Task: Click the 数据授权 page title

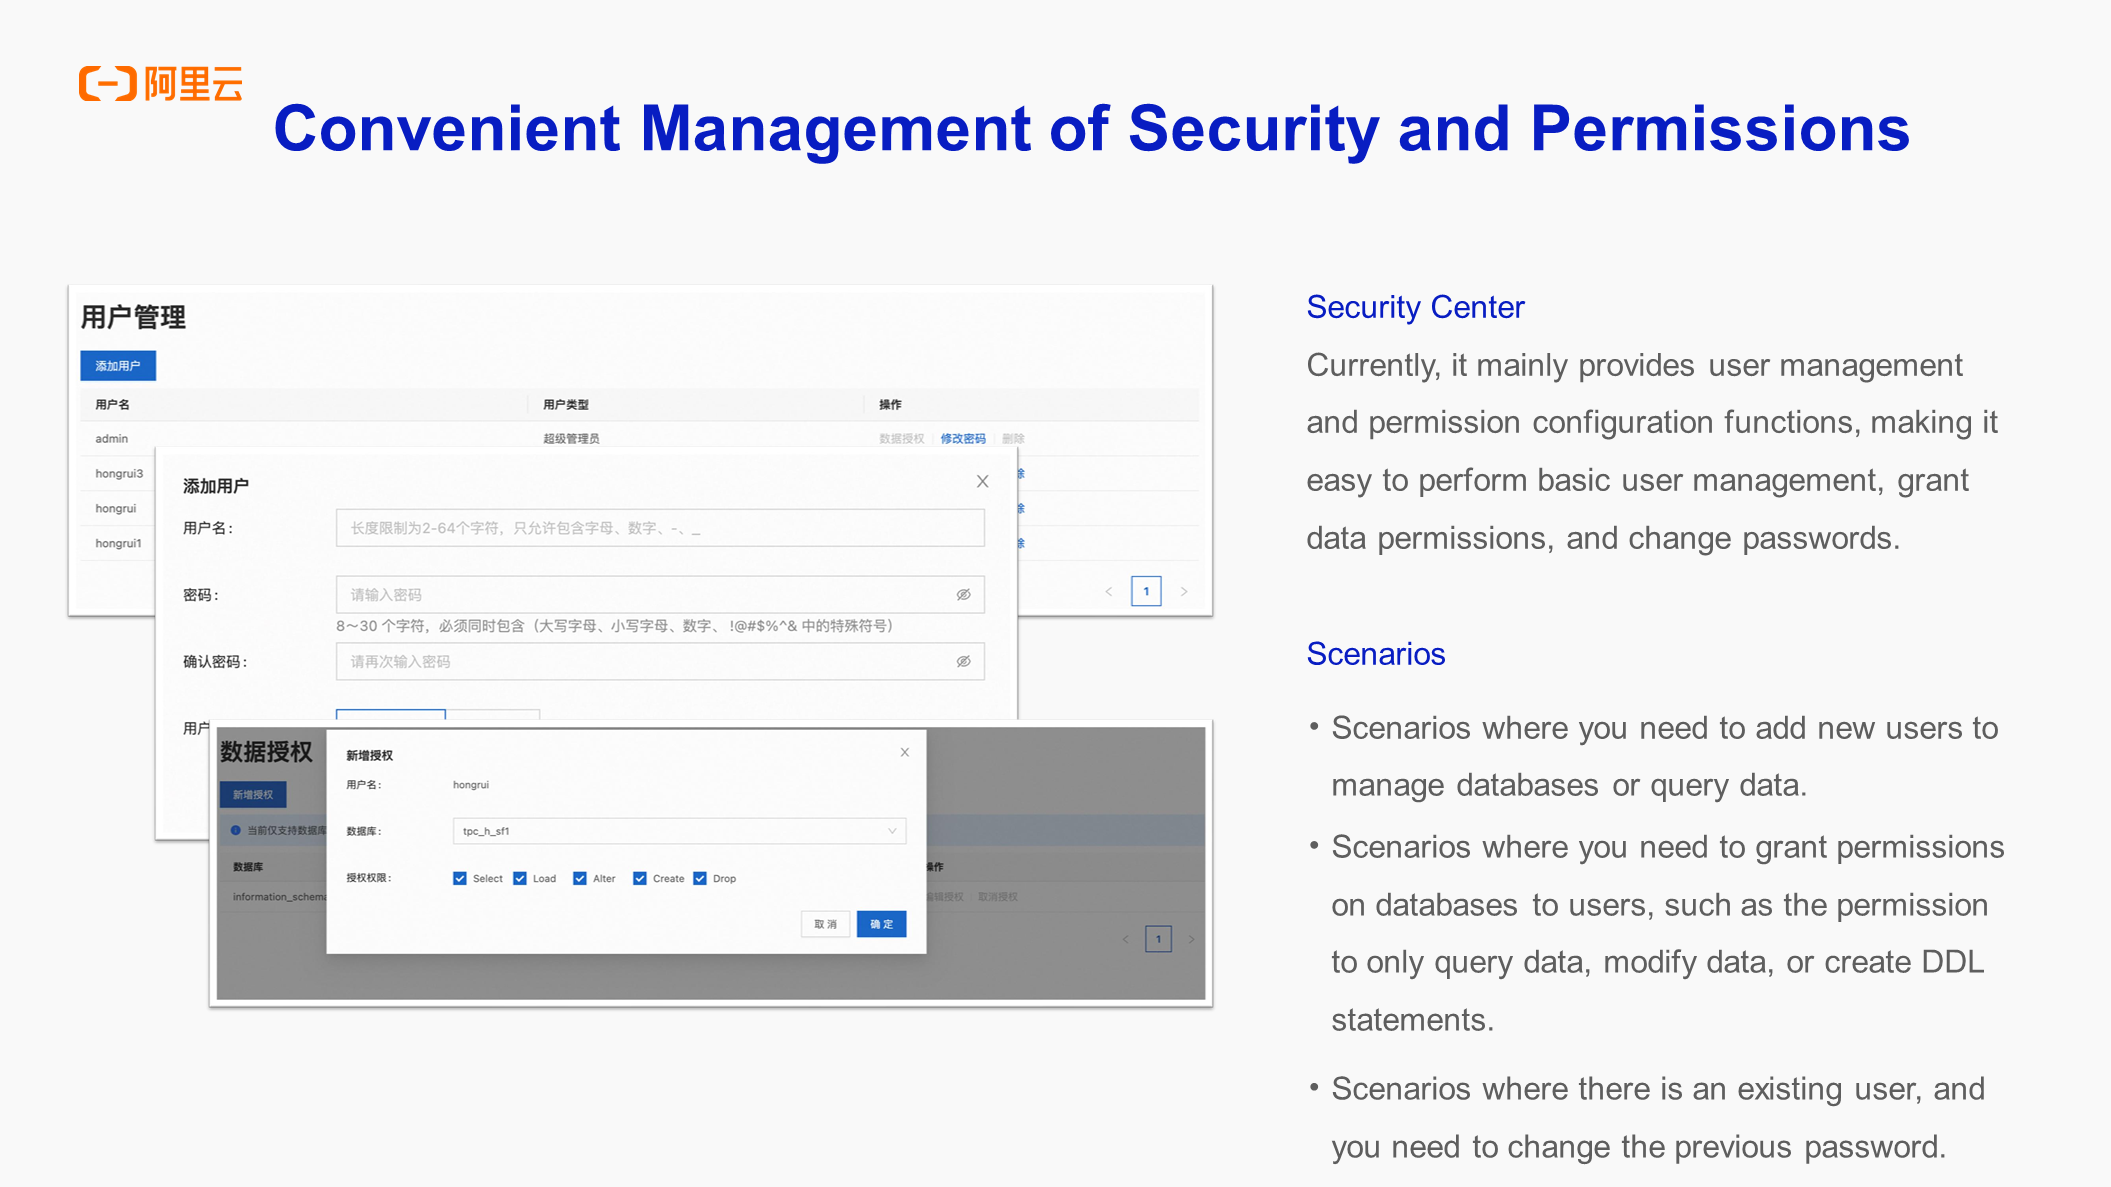Action: click(266, 752)
